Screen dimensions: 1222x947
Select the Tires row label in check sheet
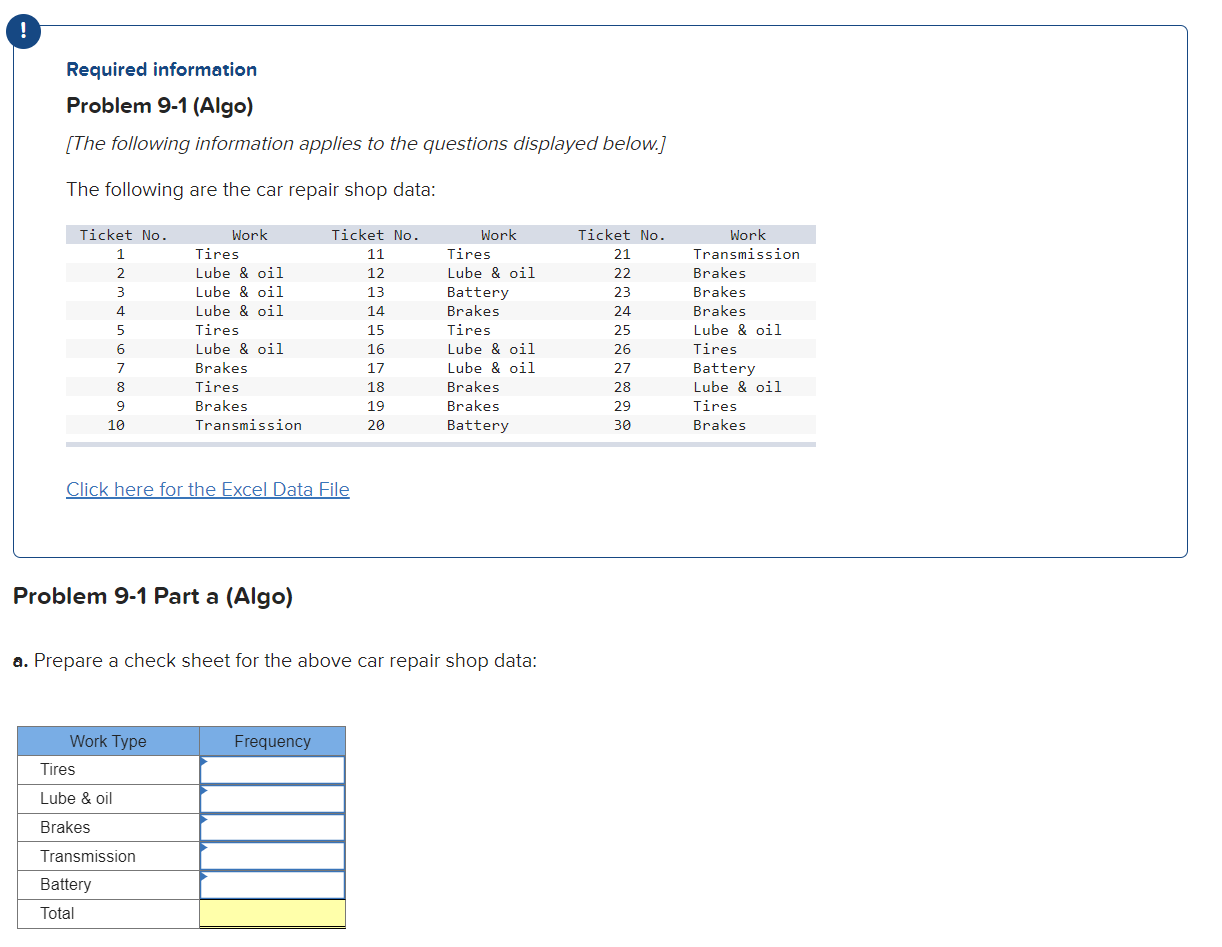click(55, 769)
